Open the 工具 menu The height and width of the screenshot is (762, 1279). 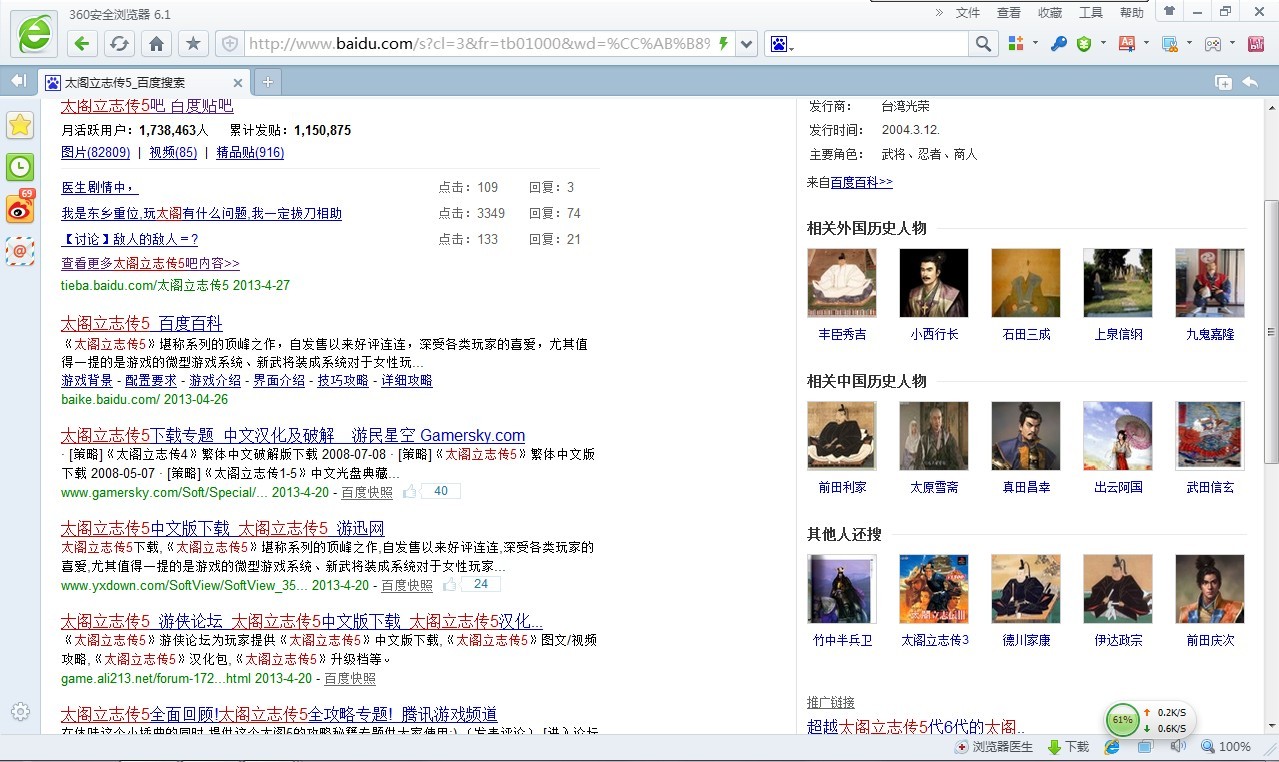1091,13
